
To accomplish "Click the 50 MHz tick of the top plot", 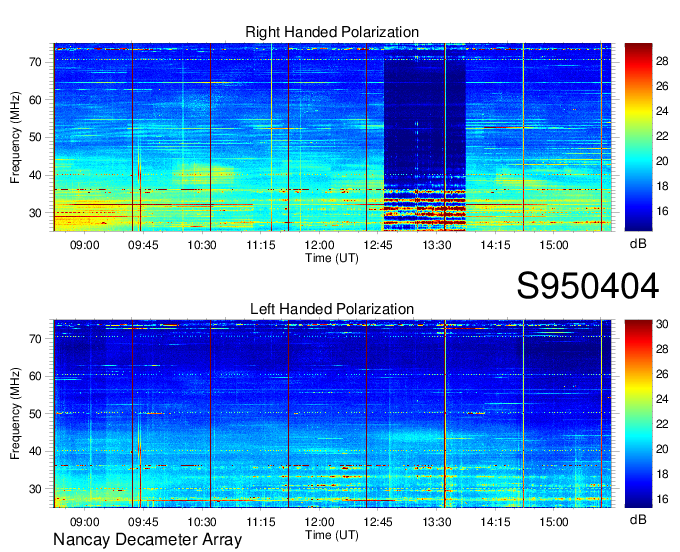I will coord(36,138).
